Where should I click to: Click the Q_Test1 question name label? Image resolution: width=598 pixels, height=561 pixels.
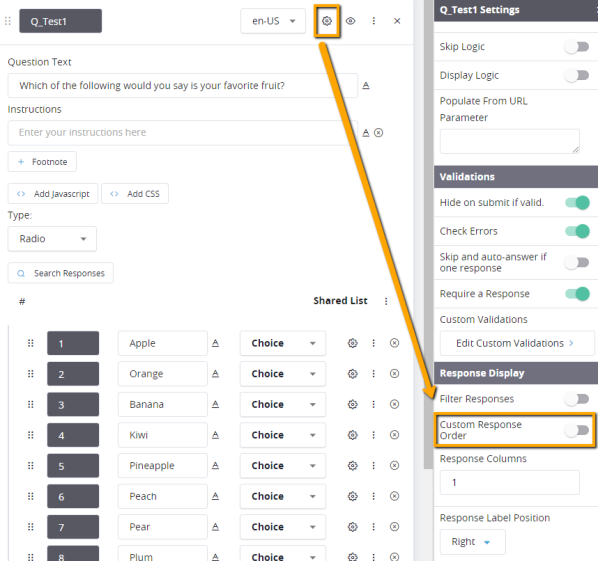[x=61, y=21]
